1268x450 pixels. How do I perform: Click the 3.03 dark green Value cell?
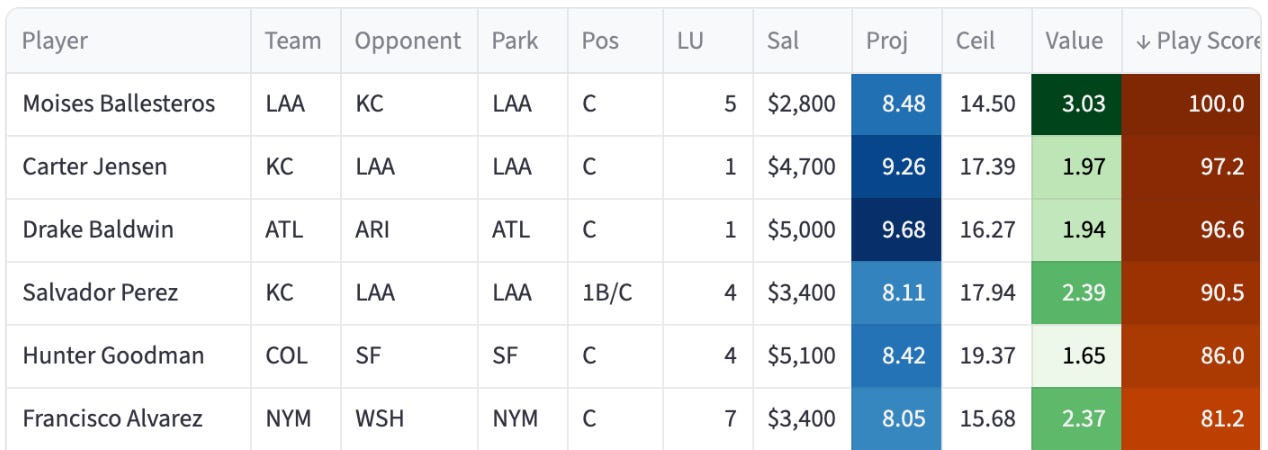click(1077, 104)
